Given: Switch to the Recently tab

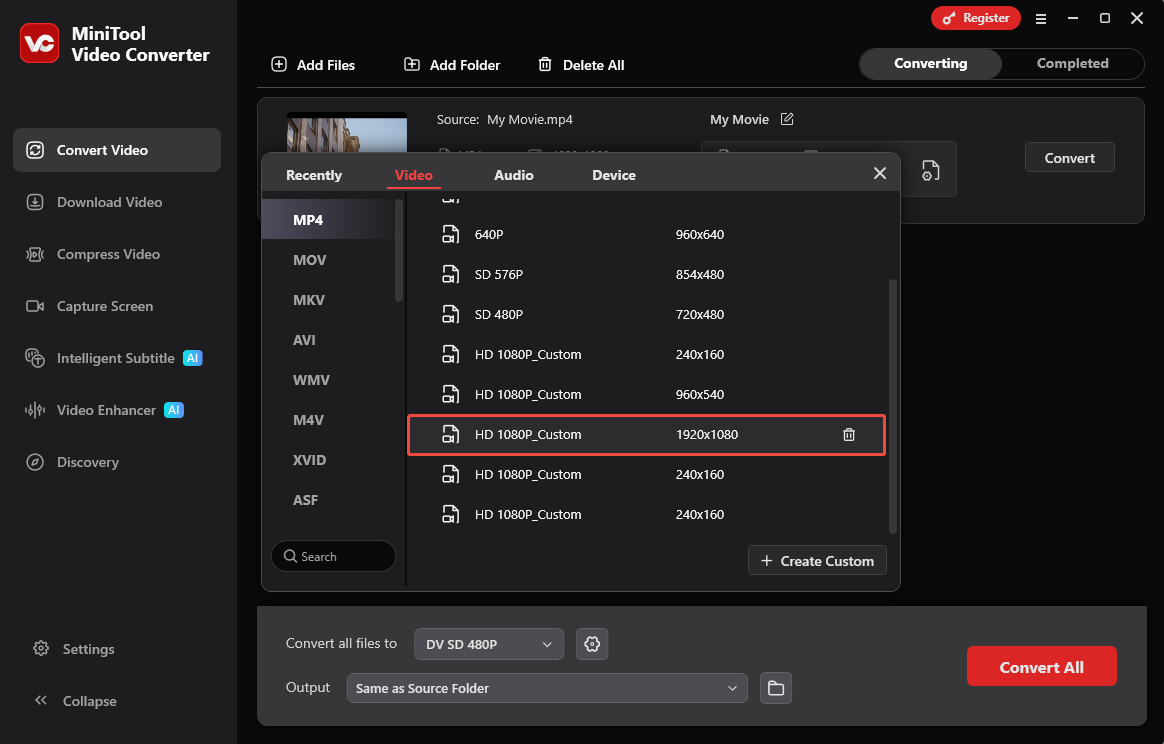Looking at the screenshot, I should 314,175.
